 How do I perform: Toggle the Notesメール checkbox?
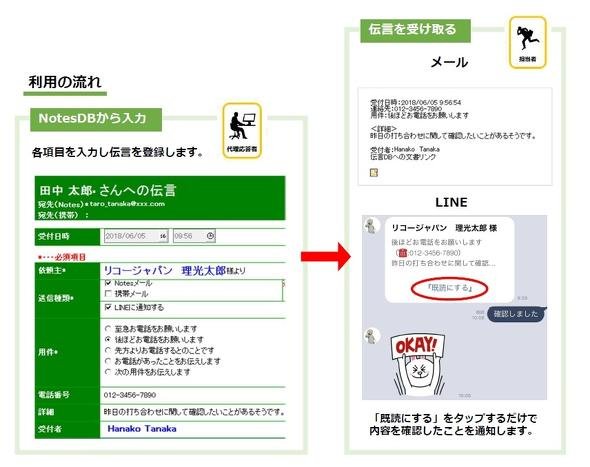pyautogui.click(x=108, y=283)
